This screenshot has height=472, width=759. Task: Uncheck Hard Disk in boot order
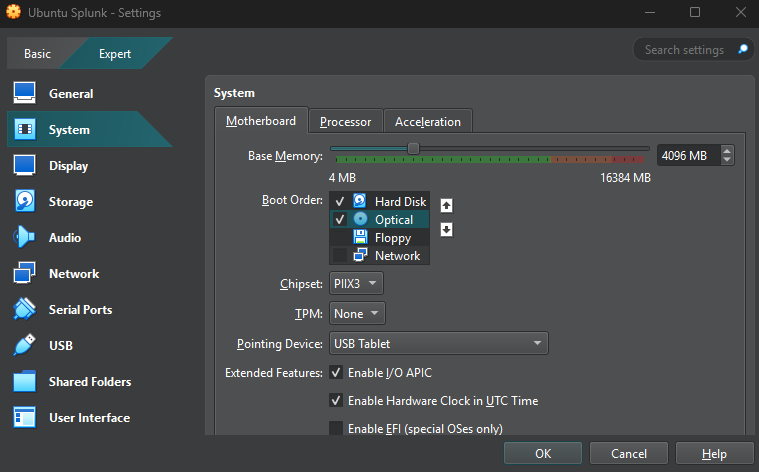(x=340, y=201)
